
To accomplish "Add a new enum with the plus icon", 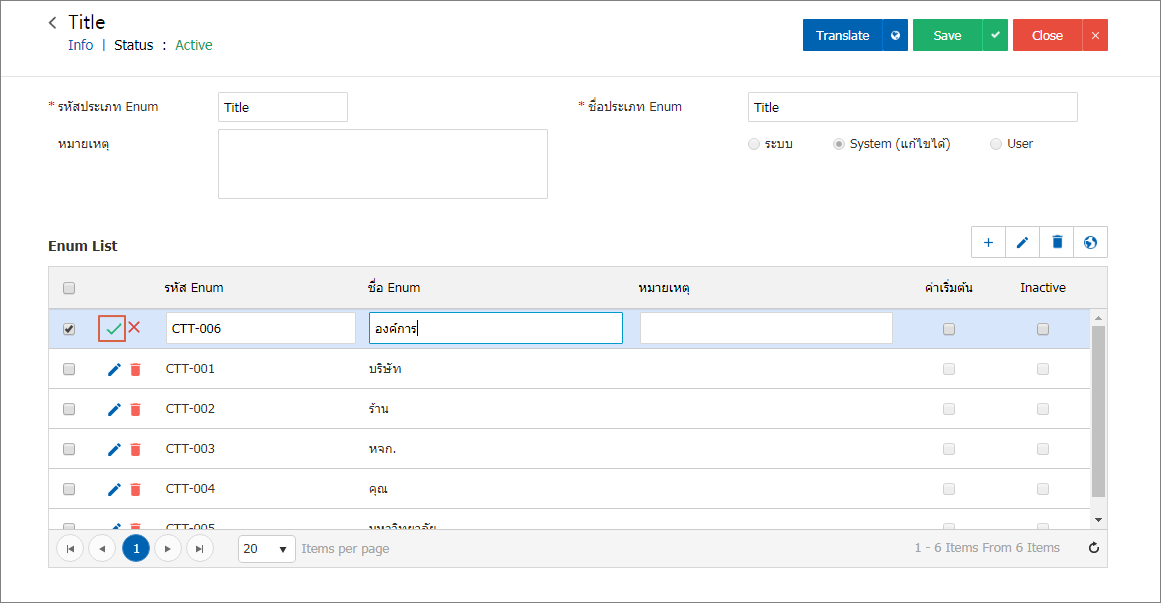I will (x=988, y=242).
